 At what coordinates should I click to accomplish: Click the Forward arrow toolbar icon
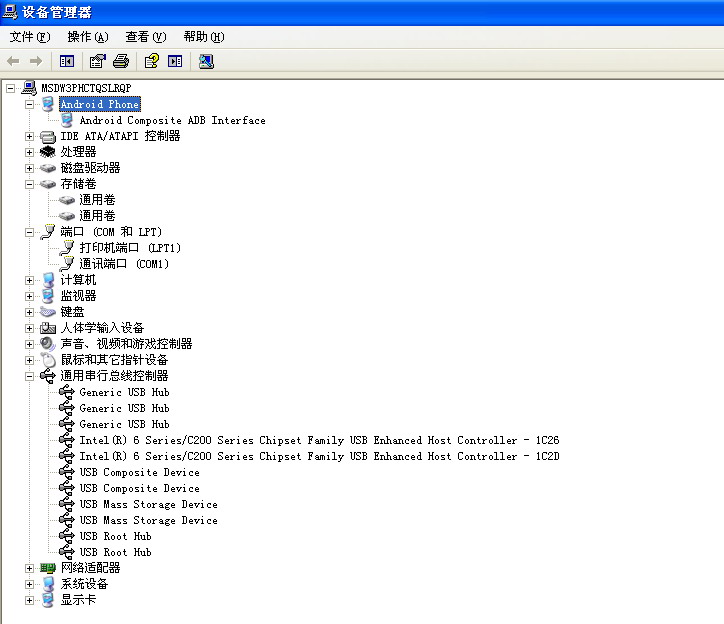(x=36, y=61)
